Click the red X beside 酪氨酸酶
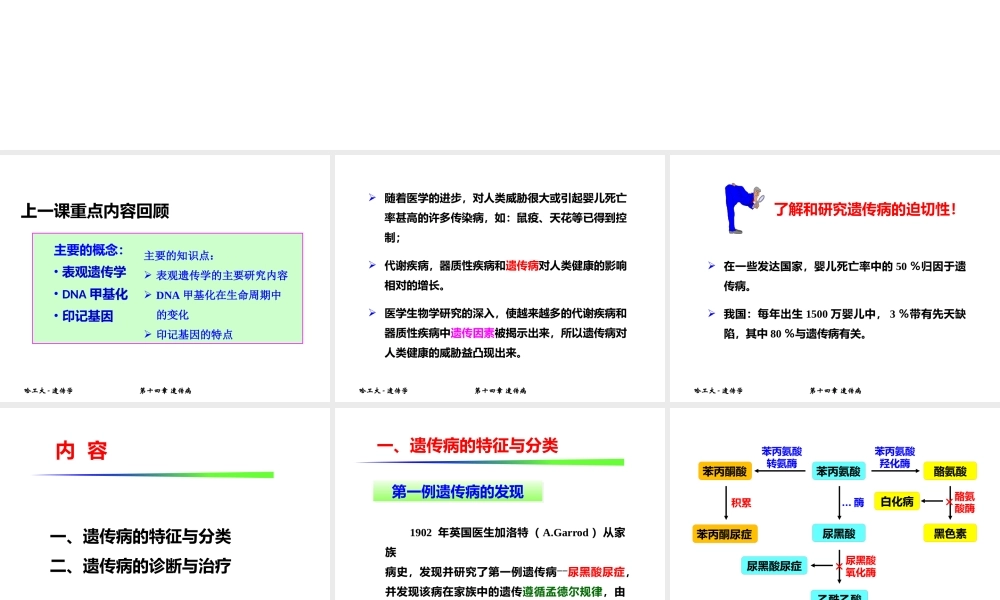 pyautogui.click(x=948, y=502)
